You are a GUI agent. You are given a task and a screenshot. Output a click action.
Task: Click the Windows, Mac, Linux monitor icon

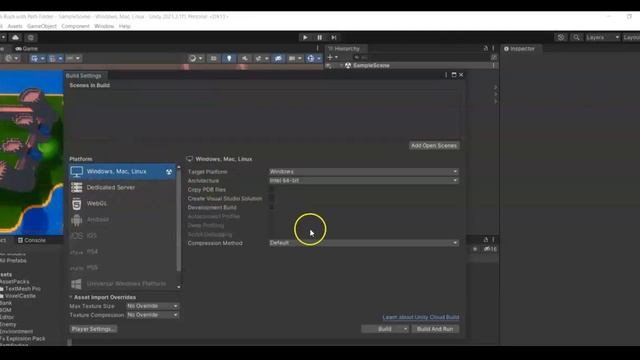coord(76,171)
